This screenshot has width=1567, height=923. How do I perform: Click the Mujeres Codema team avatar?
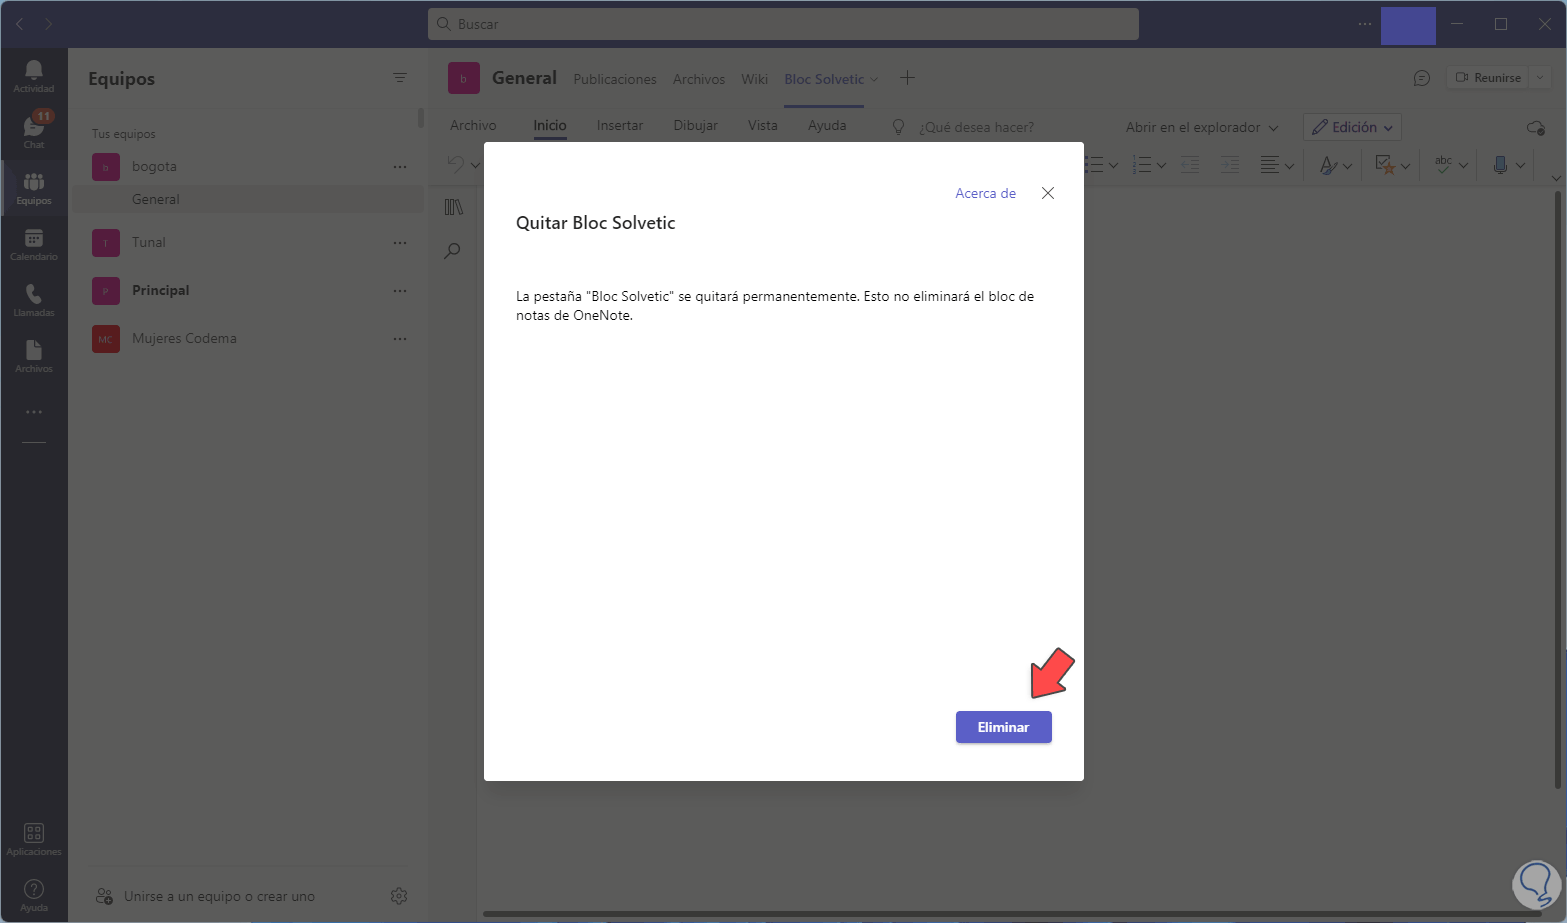coord(106,339)
